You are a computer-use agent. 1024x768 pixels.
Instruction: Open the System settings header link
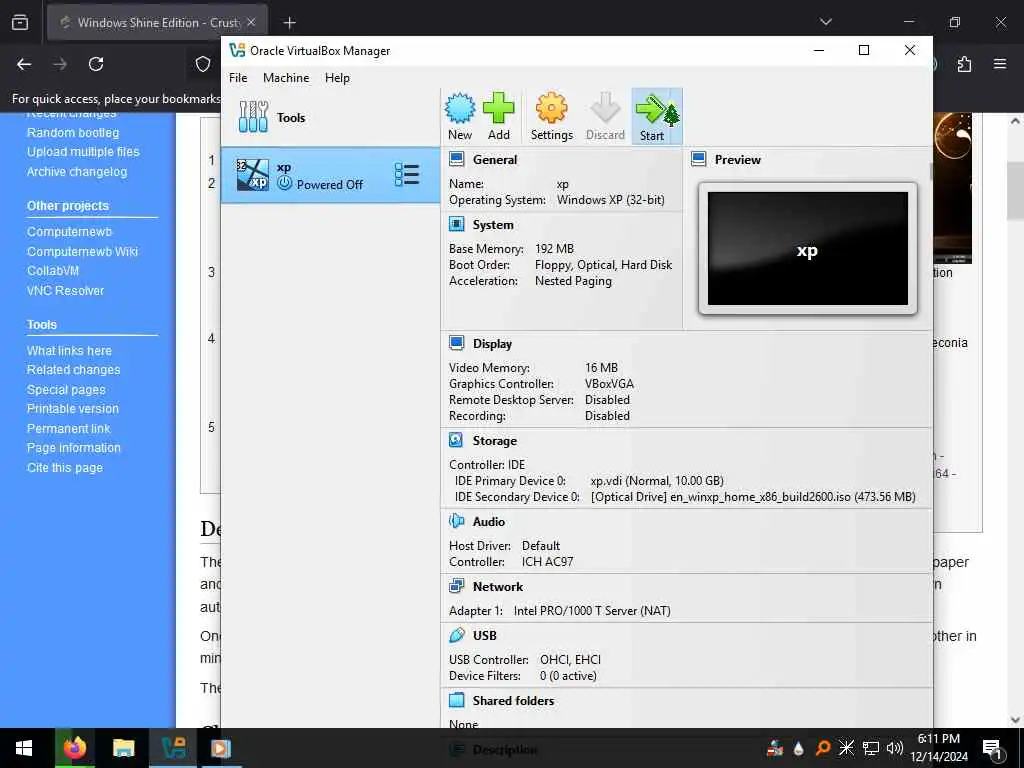pyautogui.click(x=493, y=225)
